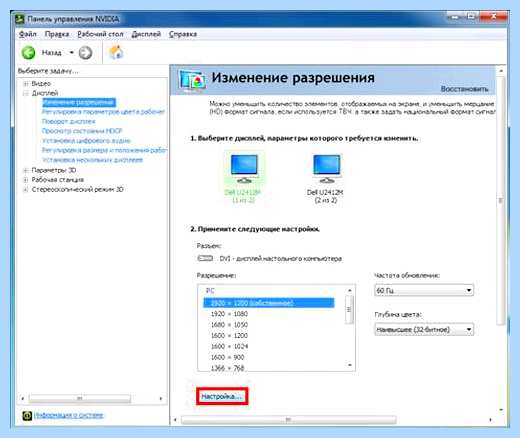Select resolution 1600 x 1024
520x438 pixels.
coord(229,346)
